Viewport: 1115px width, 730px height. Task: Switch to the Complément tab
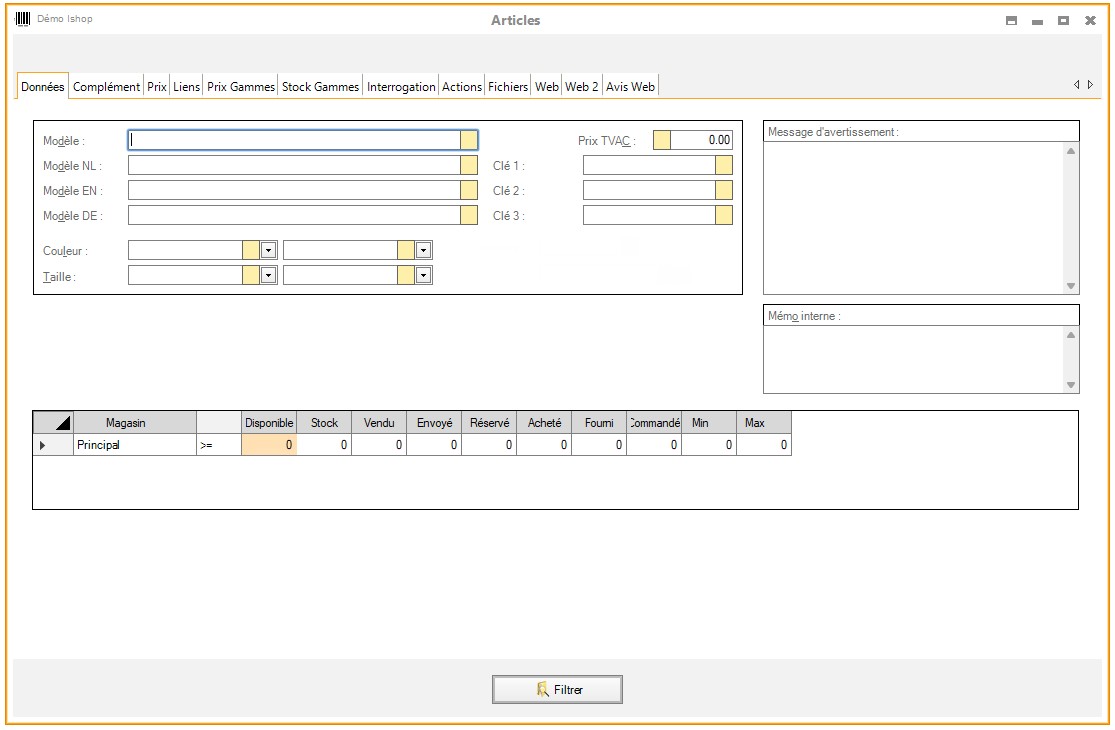pyautogui.click(x=106, y=87)
